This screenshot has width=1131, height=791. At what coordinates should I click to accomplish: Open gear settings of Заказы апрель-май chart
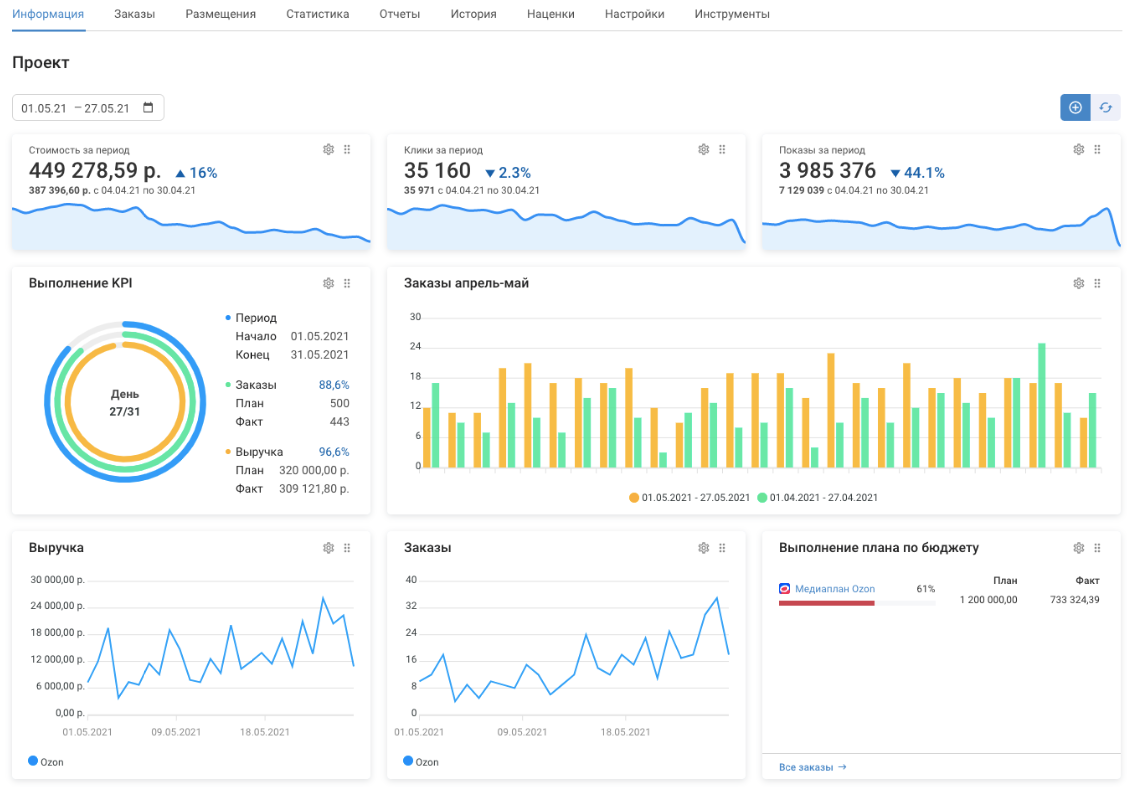pyautogui.click(x=1078, y=283)
